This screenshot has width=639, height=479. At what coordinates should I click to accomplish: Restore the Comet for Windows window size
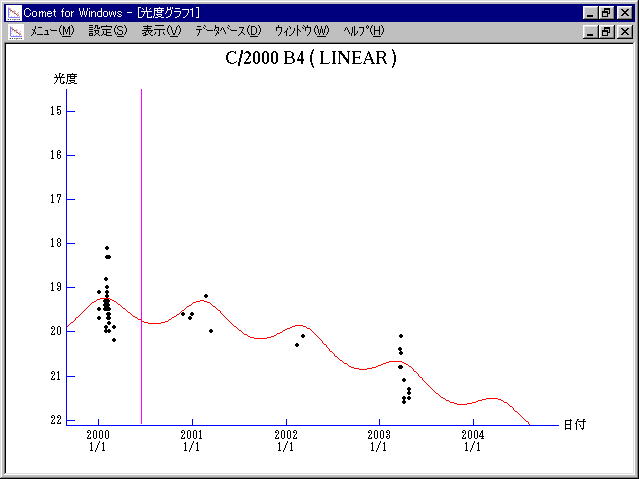coord(606,13)
